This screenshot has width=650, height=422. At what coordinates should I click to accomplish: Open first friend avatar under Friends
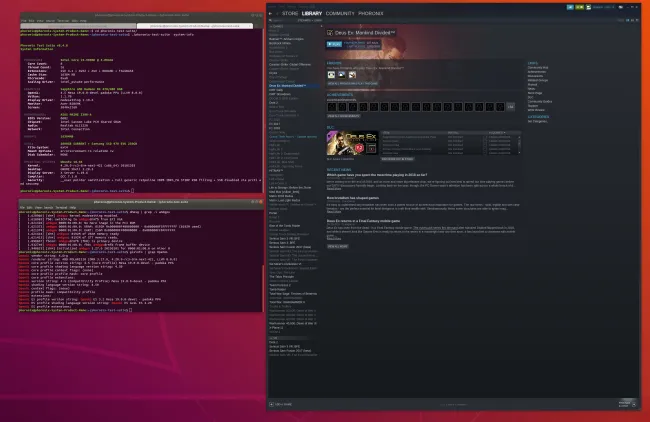[x=331, y=75]
